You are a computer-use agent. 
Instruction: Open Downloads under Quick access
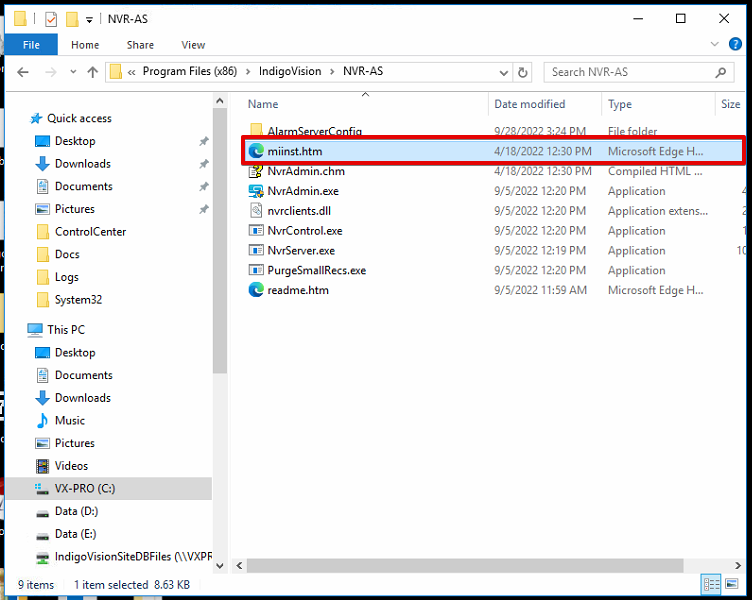pos(82,164)
